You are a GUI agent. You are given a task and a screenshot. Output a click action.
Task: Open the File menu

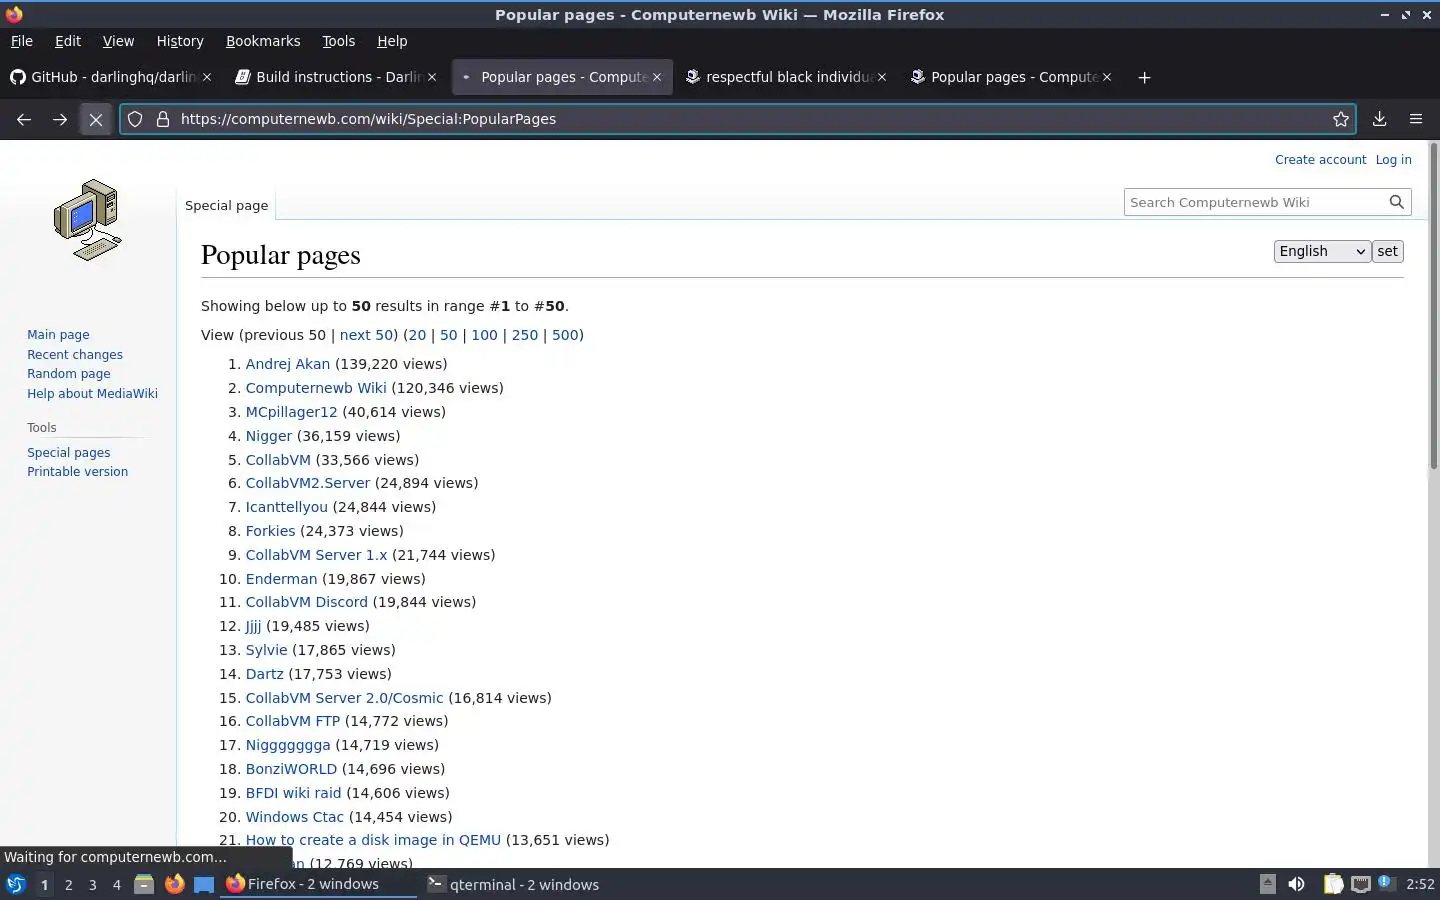(x=22, y=41)
